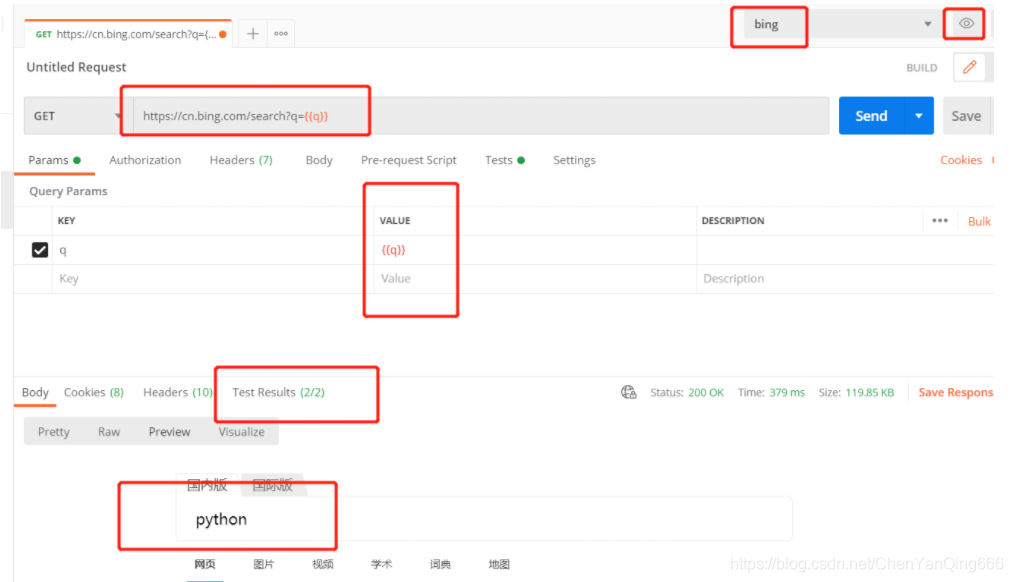The image size is (1013, 582).
Task: Open the Authorization tab
Action: pos(145,160)
